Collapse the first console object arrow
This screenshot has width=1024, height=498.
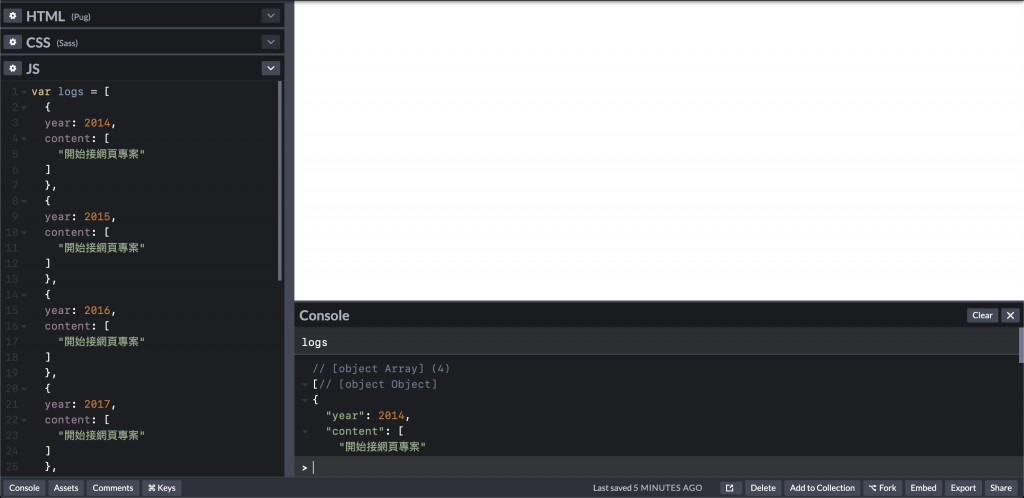point(304,400)
